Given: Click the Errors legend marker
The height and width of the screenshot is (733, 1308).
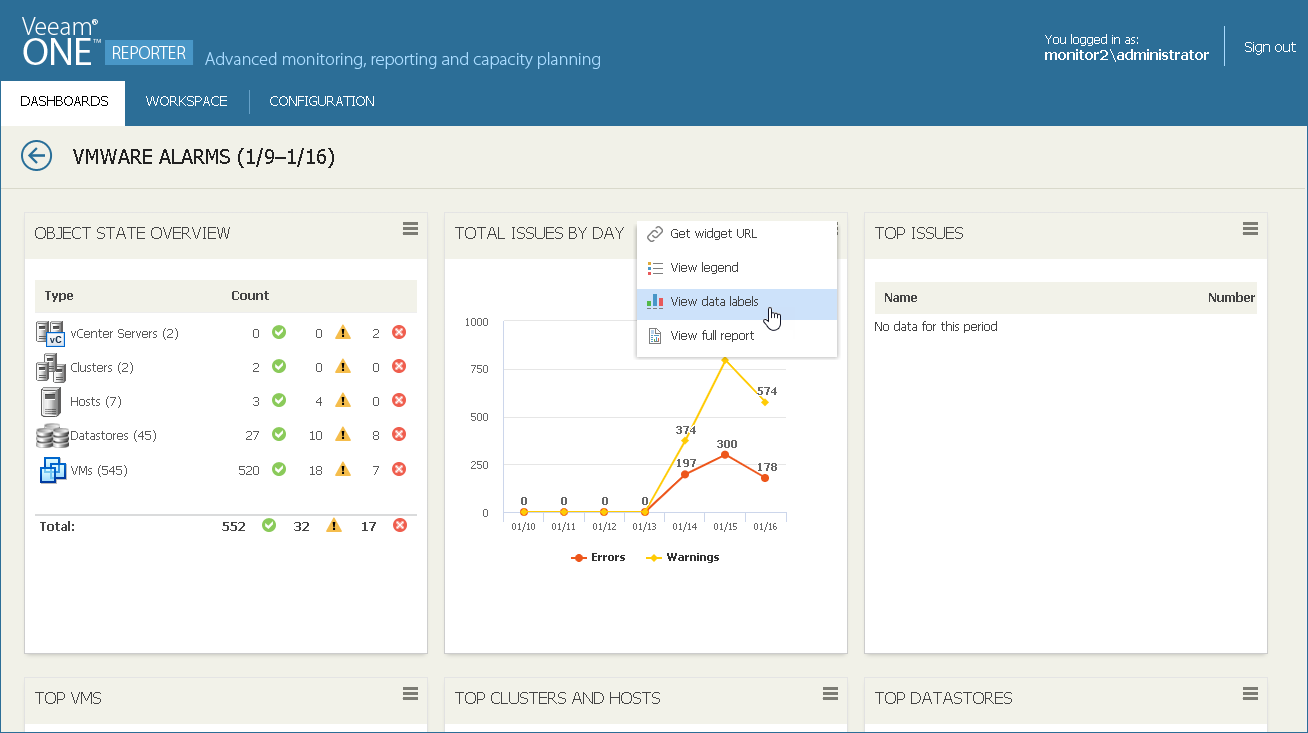Looking at the screenshot, I should pyautogui.click(x=578, y=558).
